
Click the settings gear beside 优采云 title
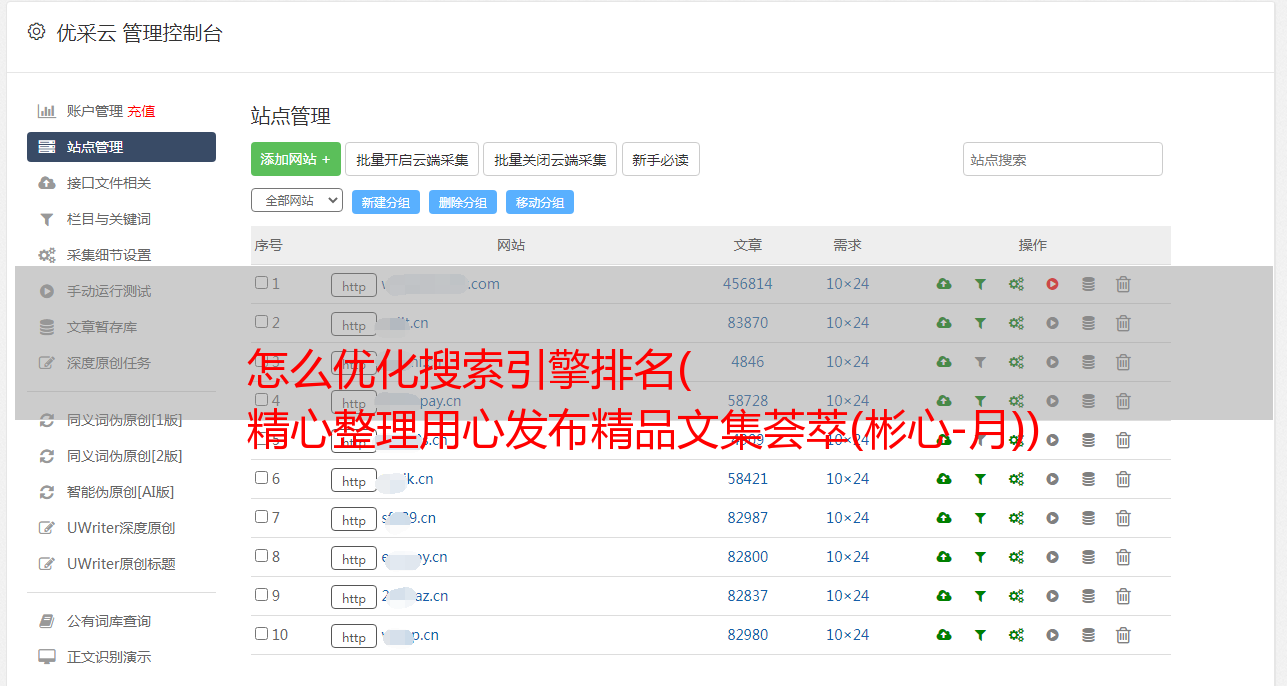point(37,32)
